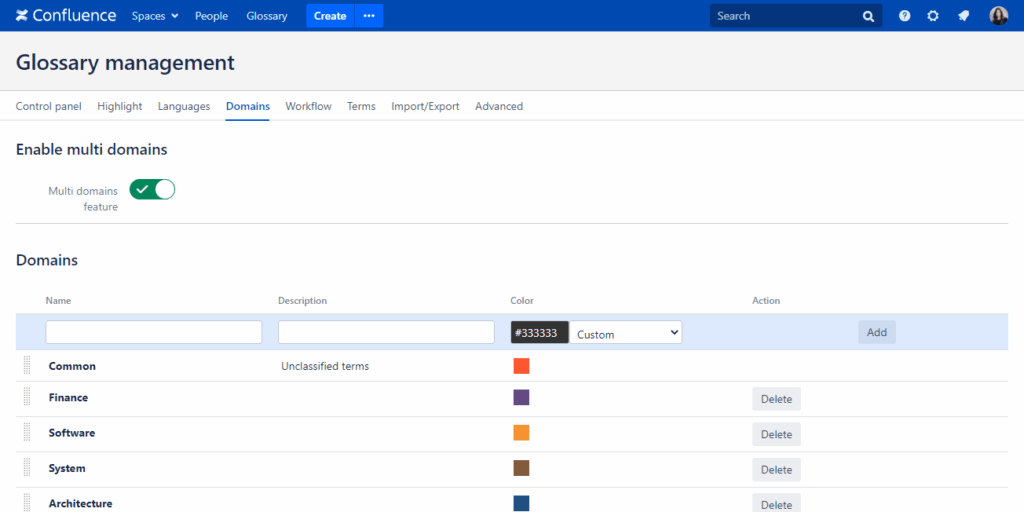Click the search magnifier icon
The height and width of the screenshot is (512, 1024).
(x=868, y=16)
